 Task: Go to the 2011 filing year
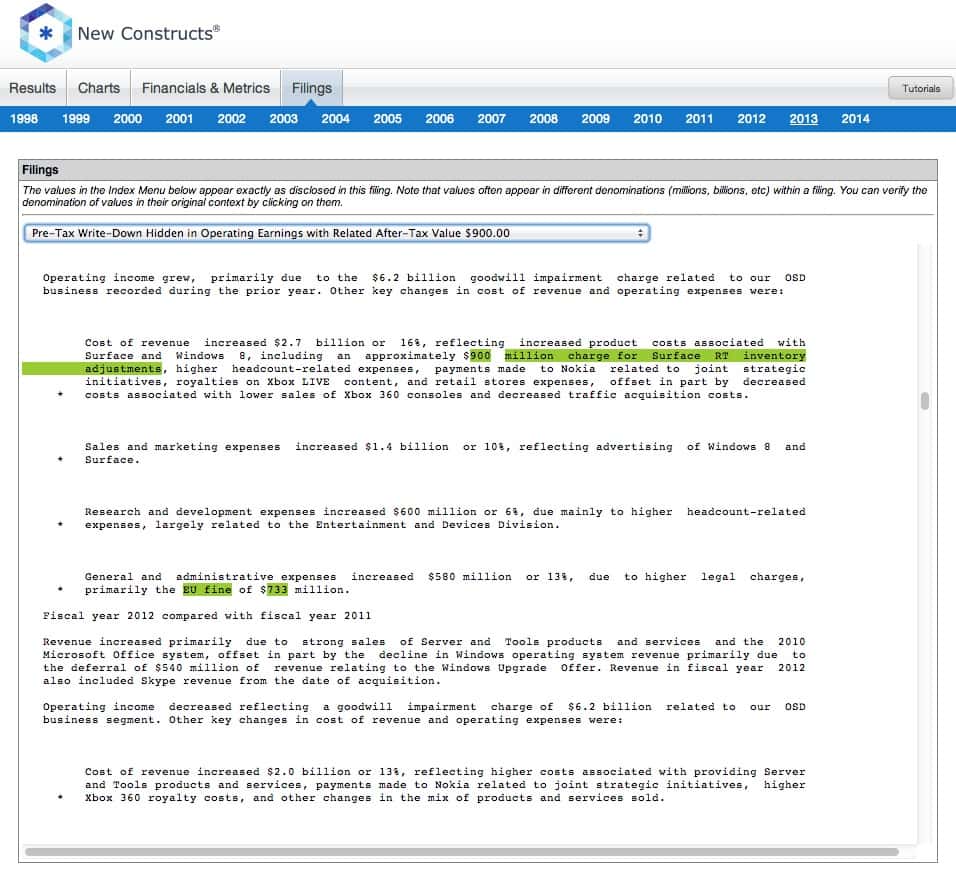tap(699, 119)
